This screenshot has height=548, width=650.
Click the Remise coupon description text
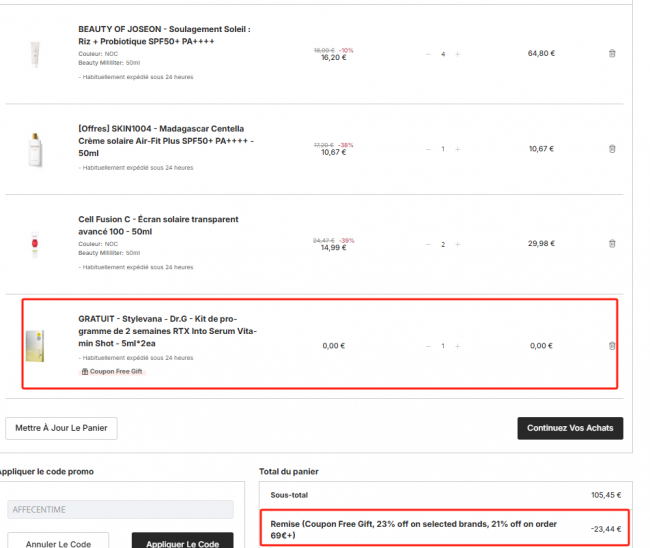pyautogui.click(x=413, y=530)
